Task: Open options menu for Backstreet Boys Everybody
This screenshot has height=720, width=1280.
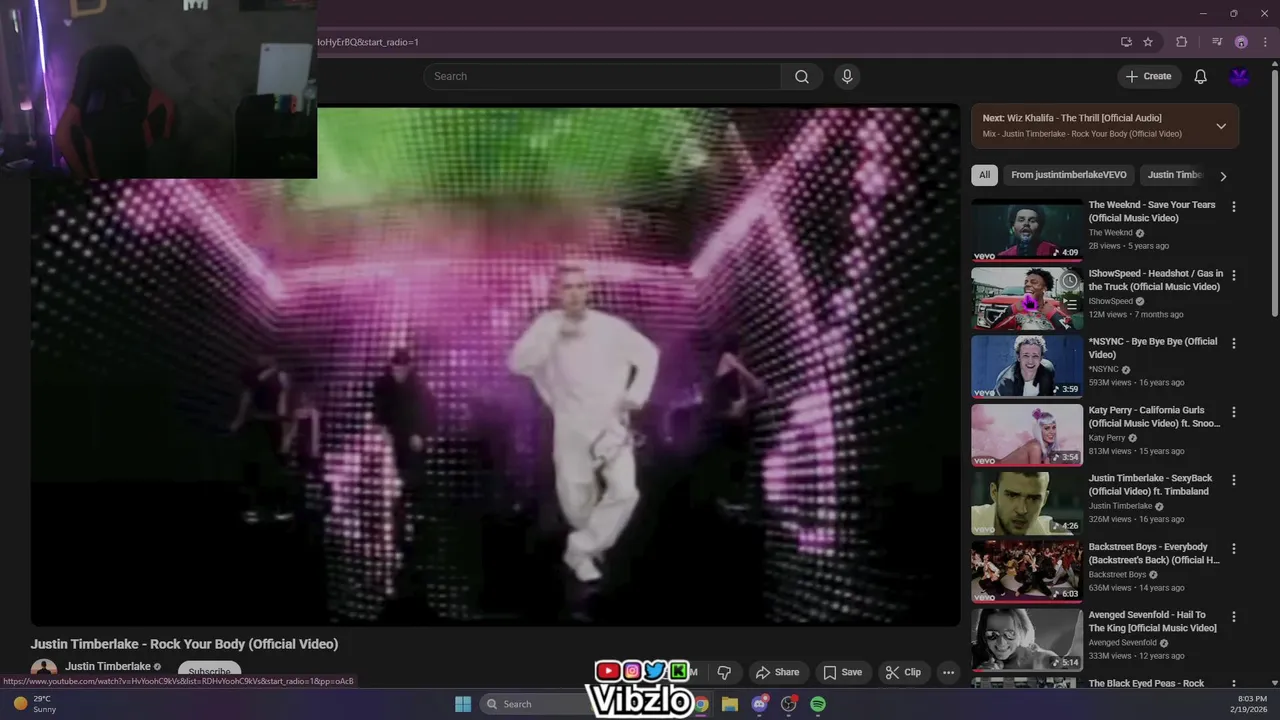Action: point(1233,549)
